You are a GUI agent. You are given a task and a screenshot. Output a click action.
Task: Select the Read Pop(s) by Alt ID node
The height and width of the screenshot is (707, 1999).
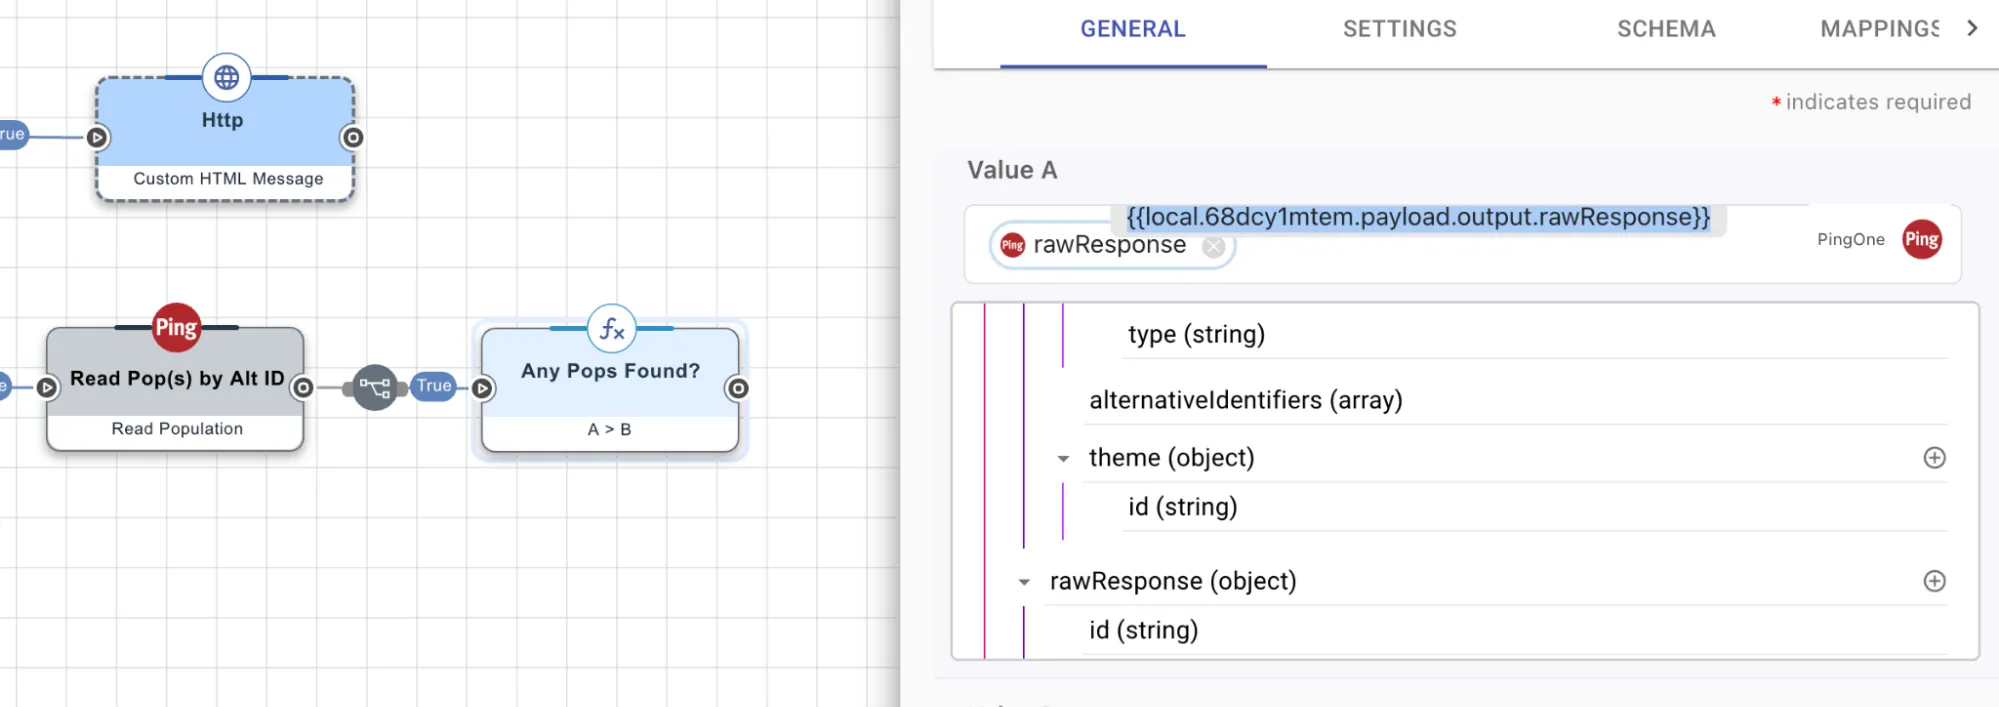175,389
